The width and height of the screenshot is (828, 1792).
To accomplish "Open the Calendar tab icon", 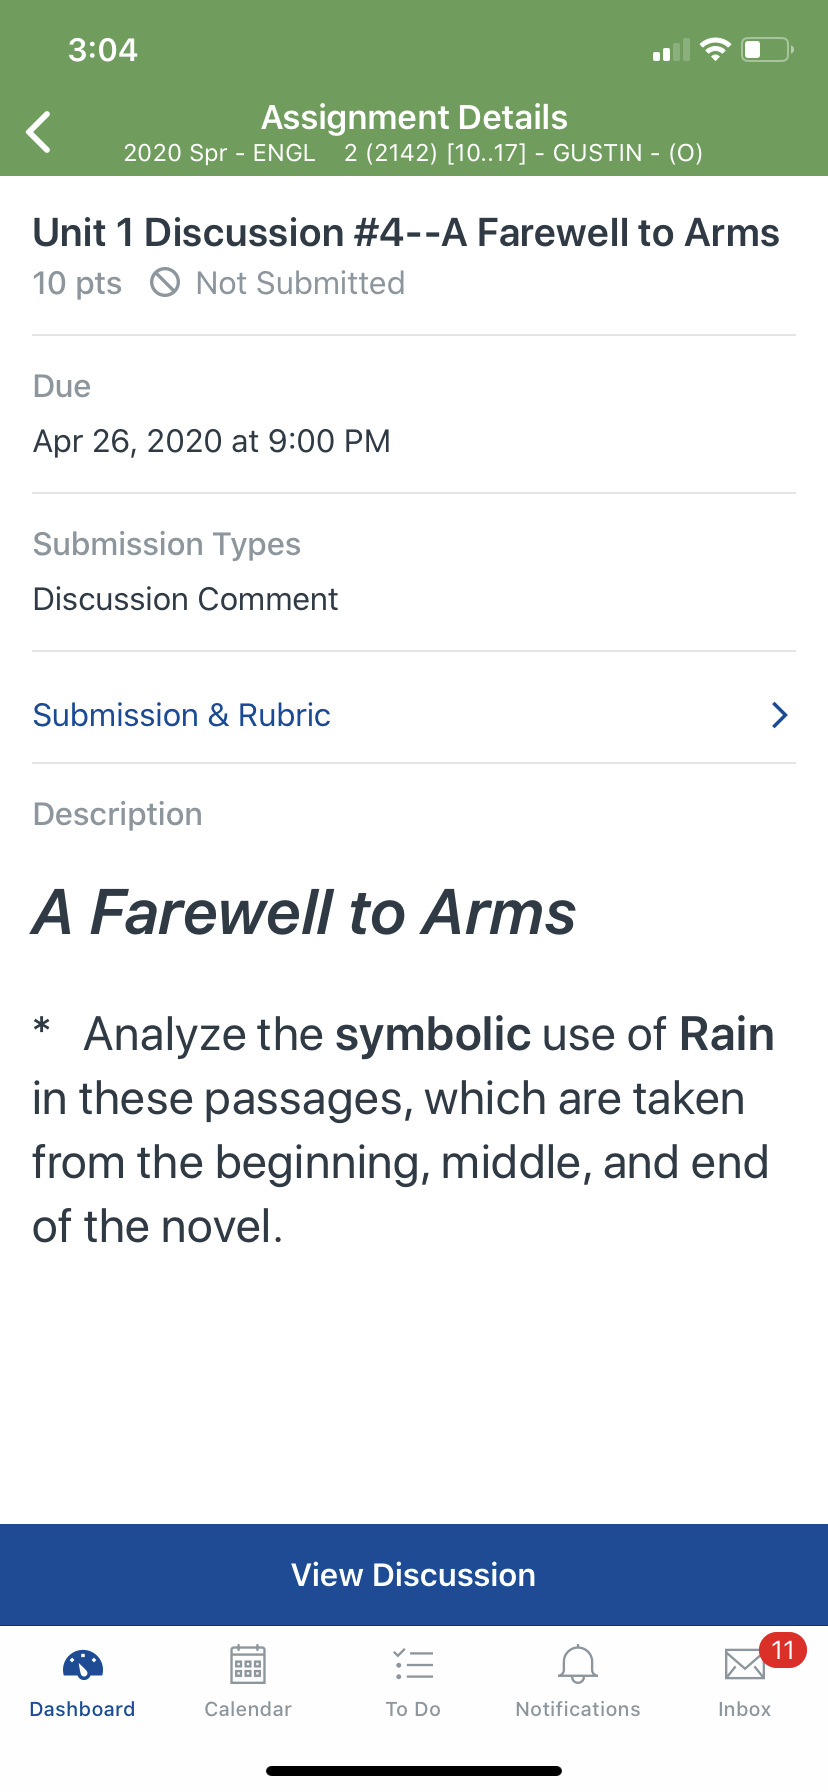I will click(248, 1664).
